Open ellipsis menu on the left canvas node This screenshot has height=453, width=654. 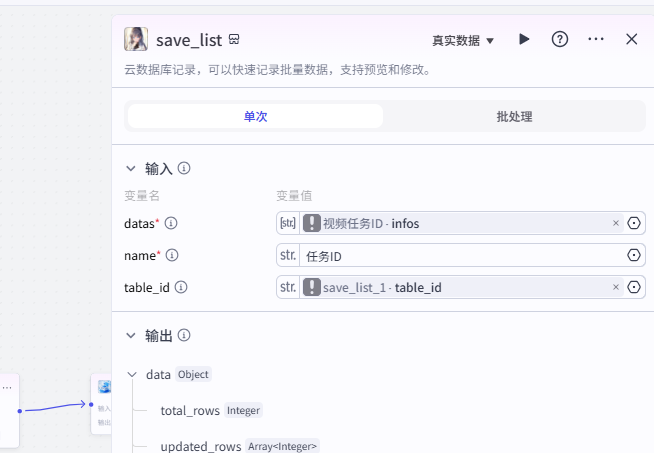(7, 388)
